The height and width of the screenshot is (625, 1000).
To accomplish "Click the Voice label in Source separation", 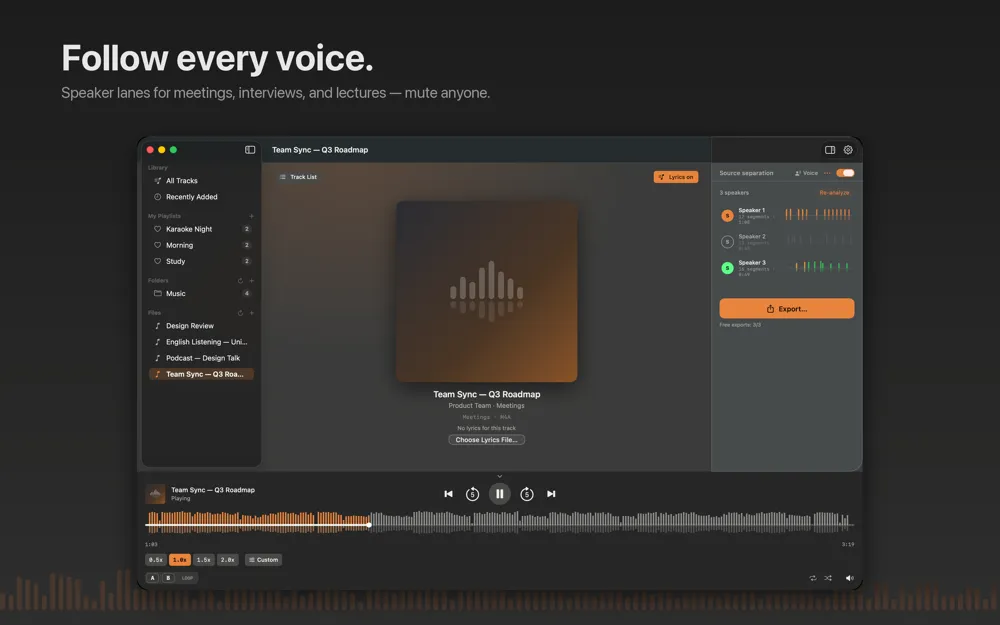I will click(811, 173).
